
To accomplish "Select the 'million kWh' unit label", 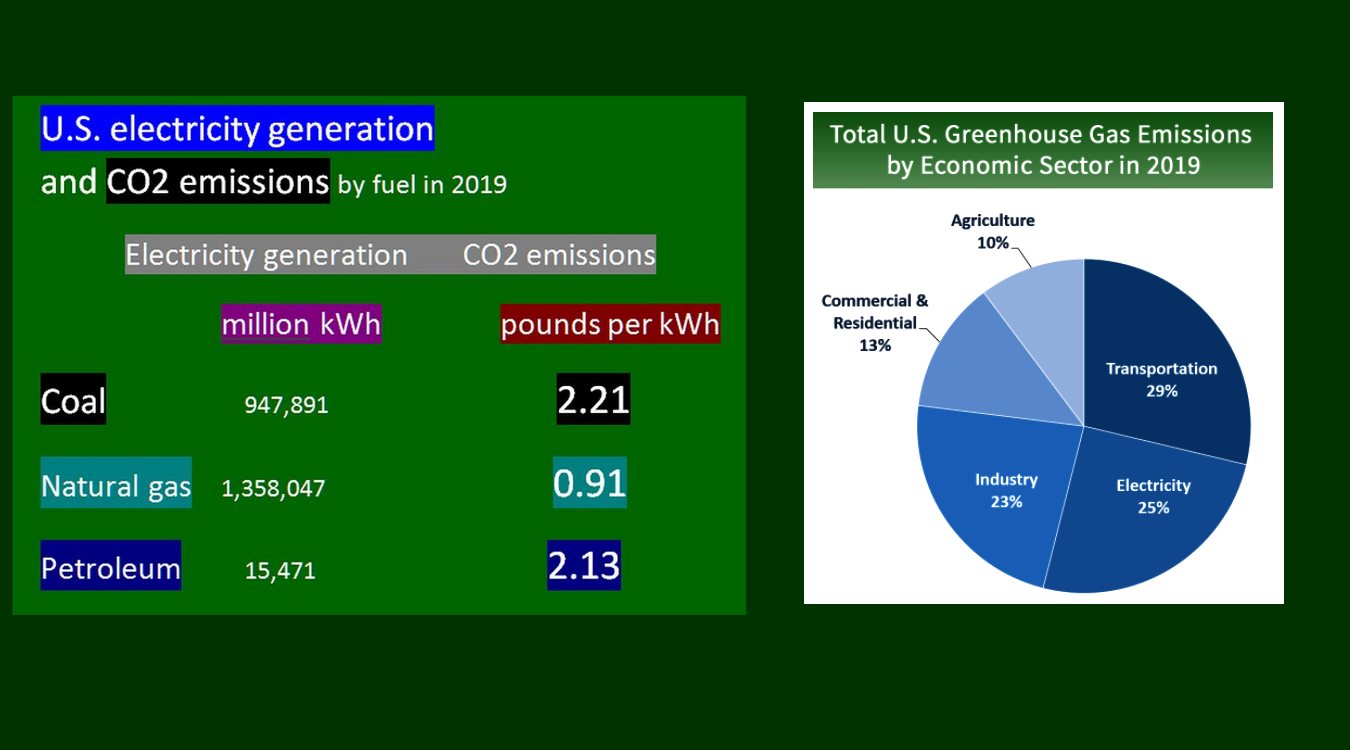I will 301,325.
